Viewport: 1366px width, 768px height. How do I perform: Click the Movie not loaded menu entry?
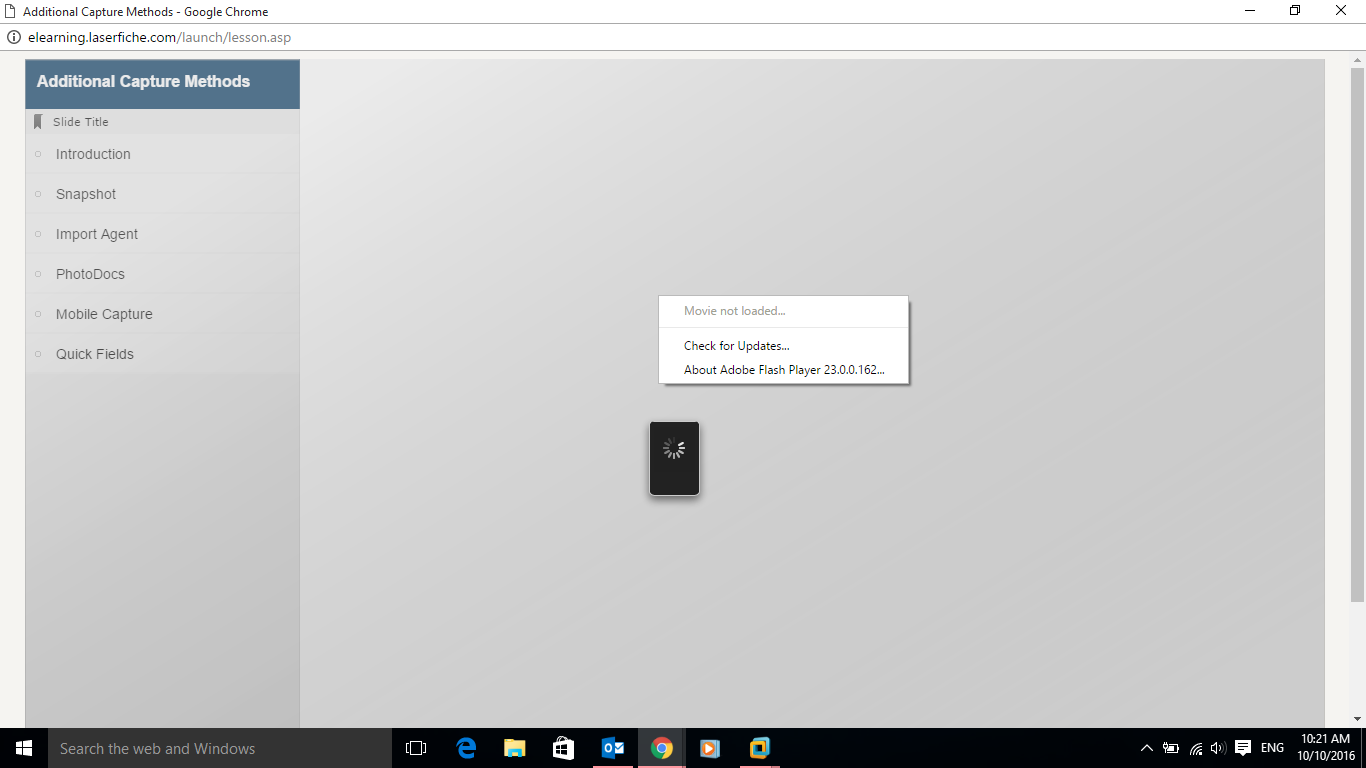(x=783, y=311)
